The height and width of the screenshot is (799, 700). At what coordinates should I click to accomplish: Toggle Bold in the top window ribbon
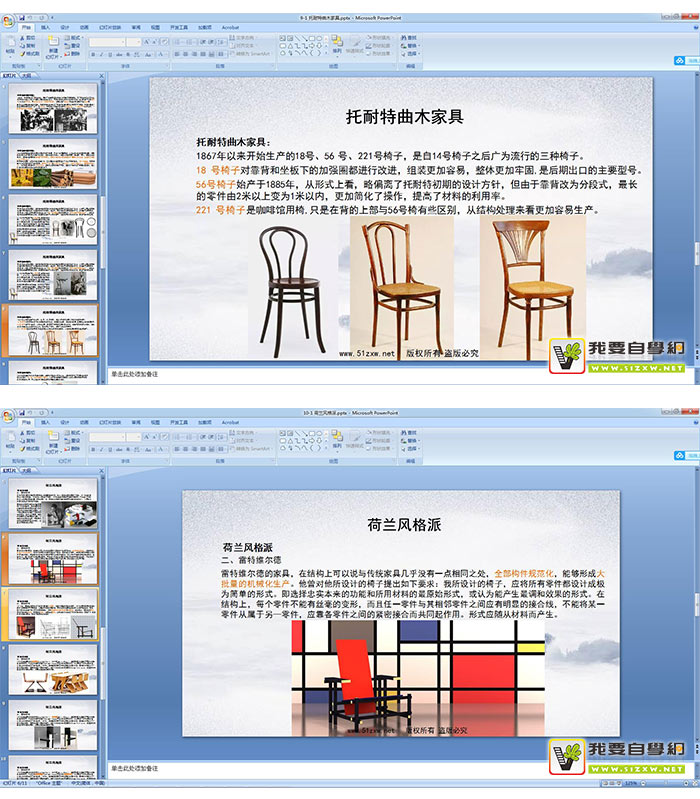pyautogui.click(x=93, y=54)
